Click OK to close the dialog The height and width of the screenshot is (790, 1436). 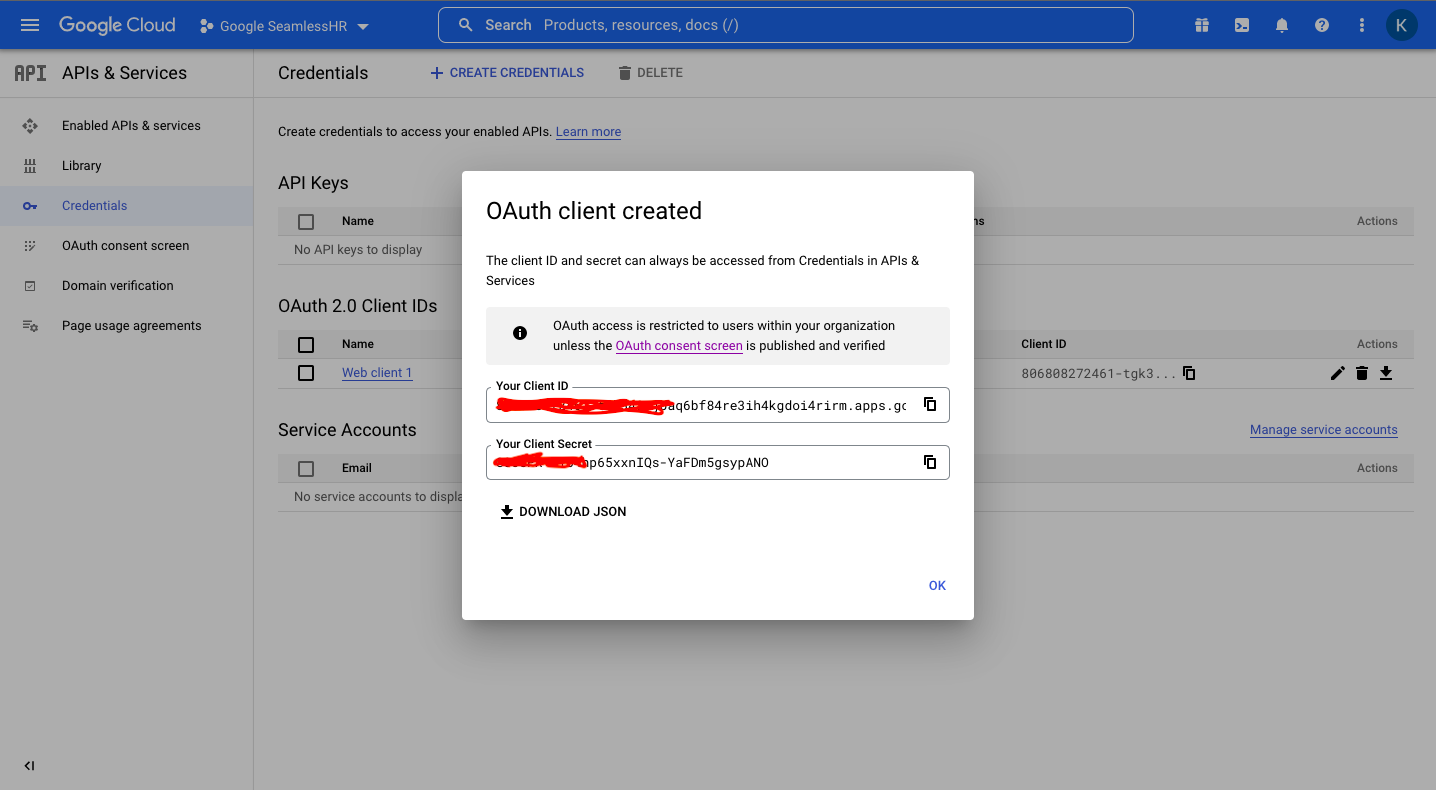(937, 586)
